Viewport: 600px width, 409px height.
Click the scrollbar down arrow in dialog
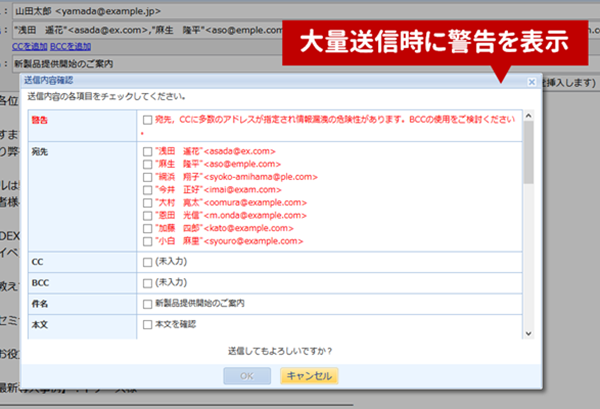[528, 333]
